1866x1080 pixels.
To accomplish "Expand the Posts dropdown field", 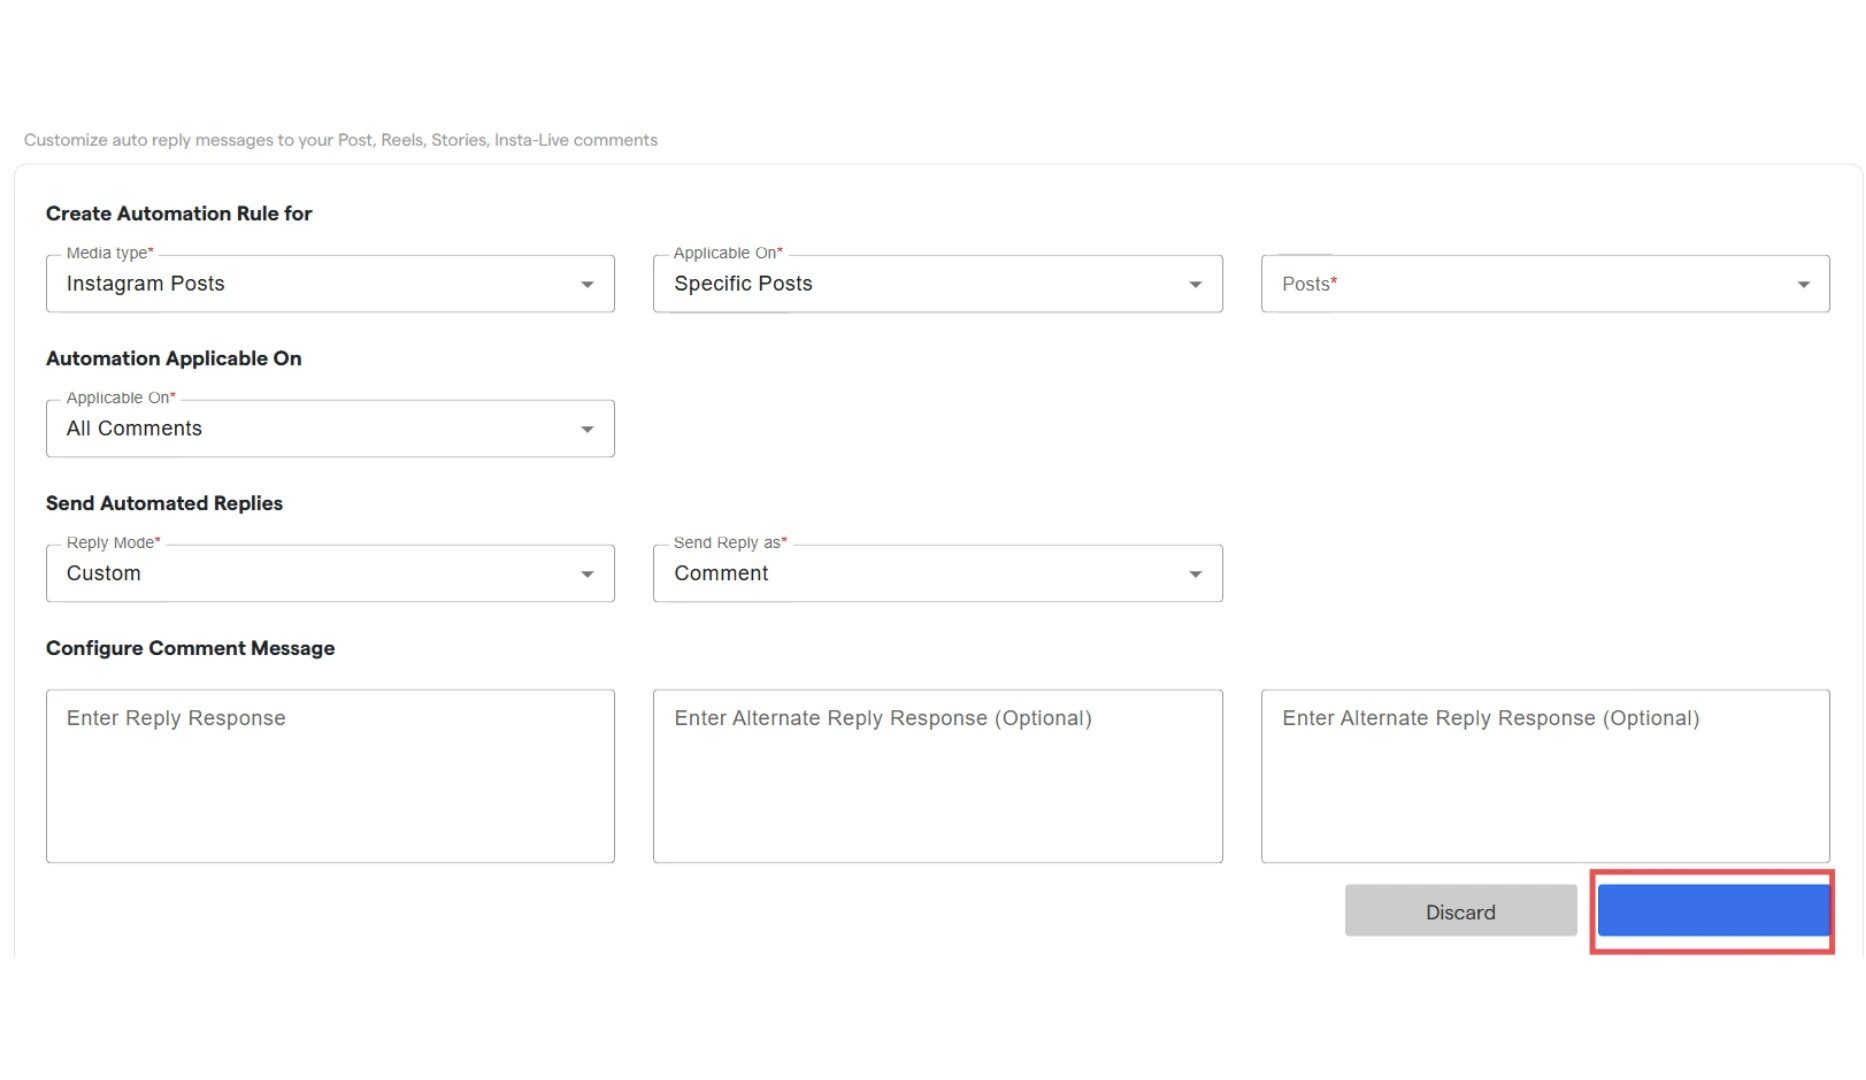I will pos(1545,284).
